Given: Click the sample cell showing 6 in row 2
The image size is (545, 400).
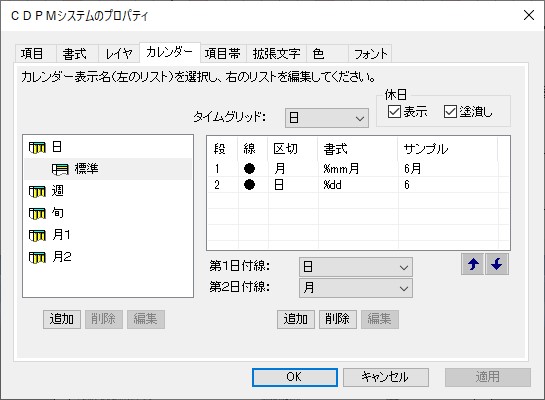Looking at the screenshot, I should (x=448, y=185).
